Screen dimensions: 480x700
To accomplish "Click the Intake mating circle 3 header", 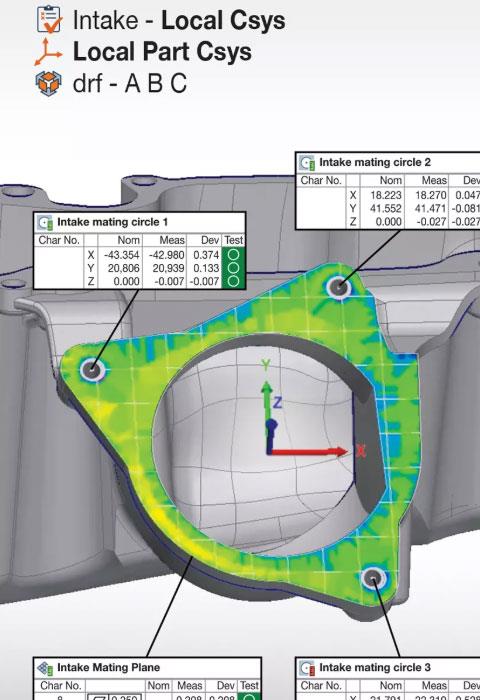I will point(375,668).
